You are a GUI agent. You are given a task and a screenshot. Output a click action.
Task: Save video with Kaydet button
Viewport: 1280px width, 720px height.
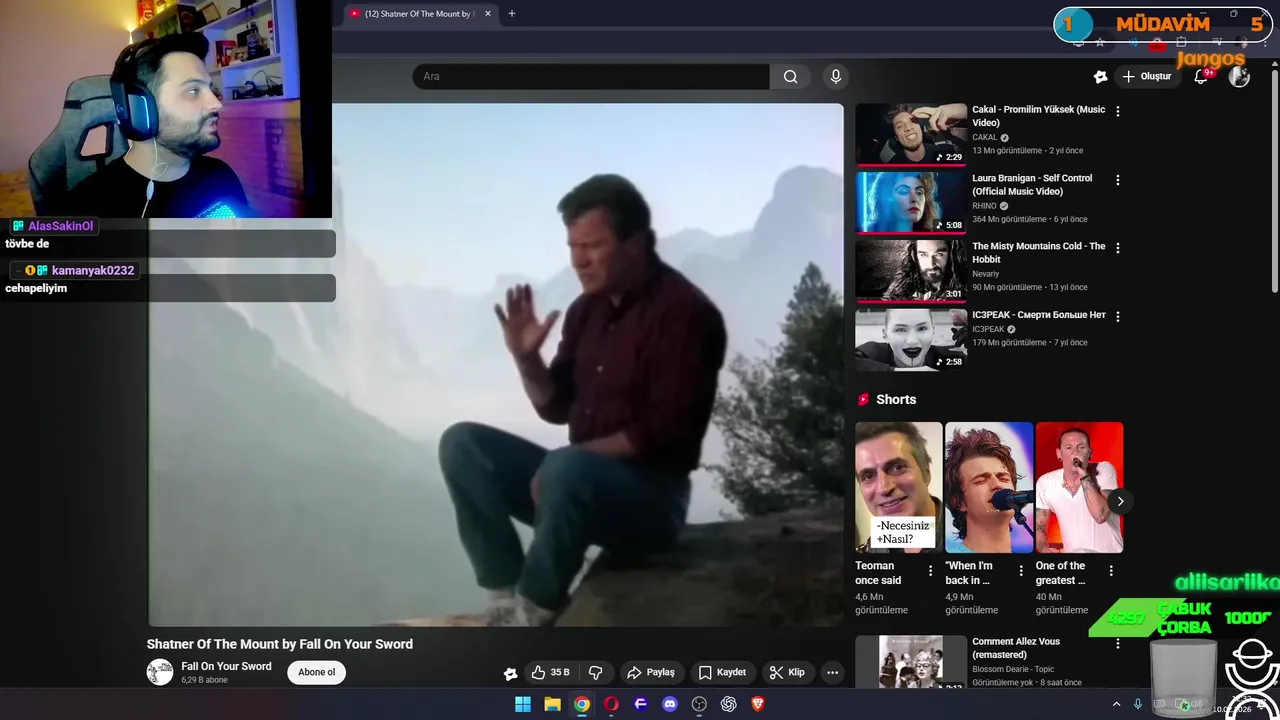[x=722, y=672]
